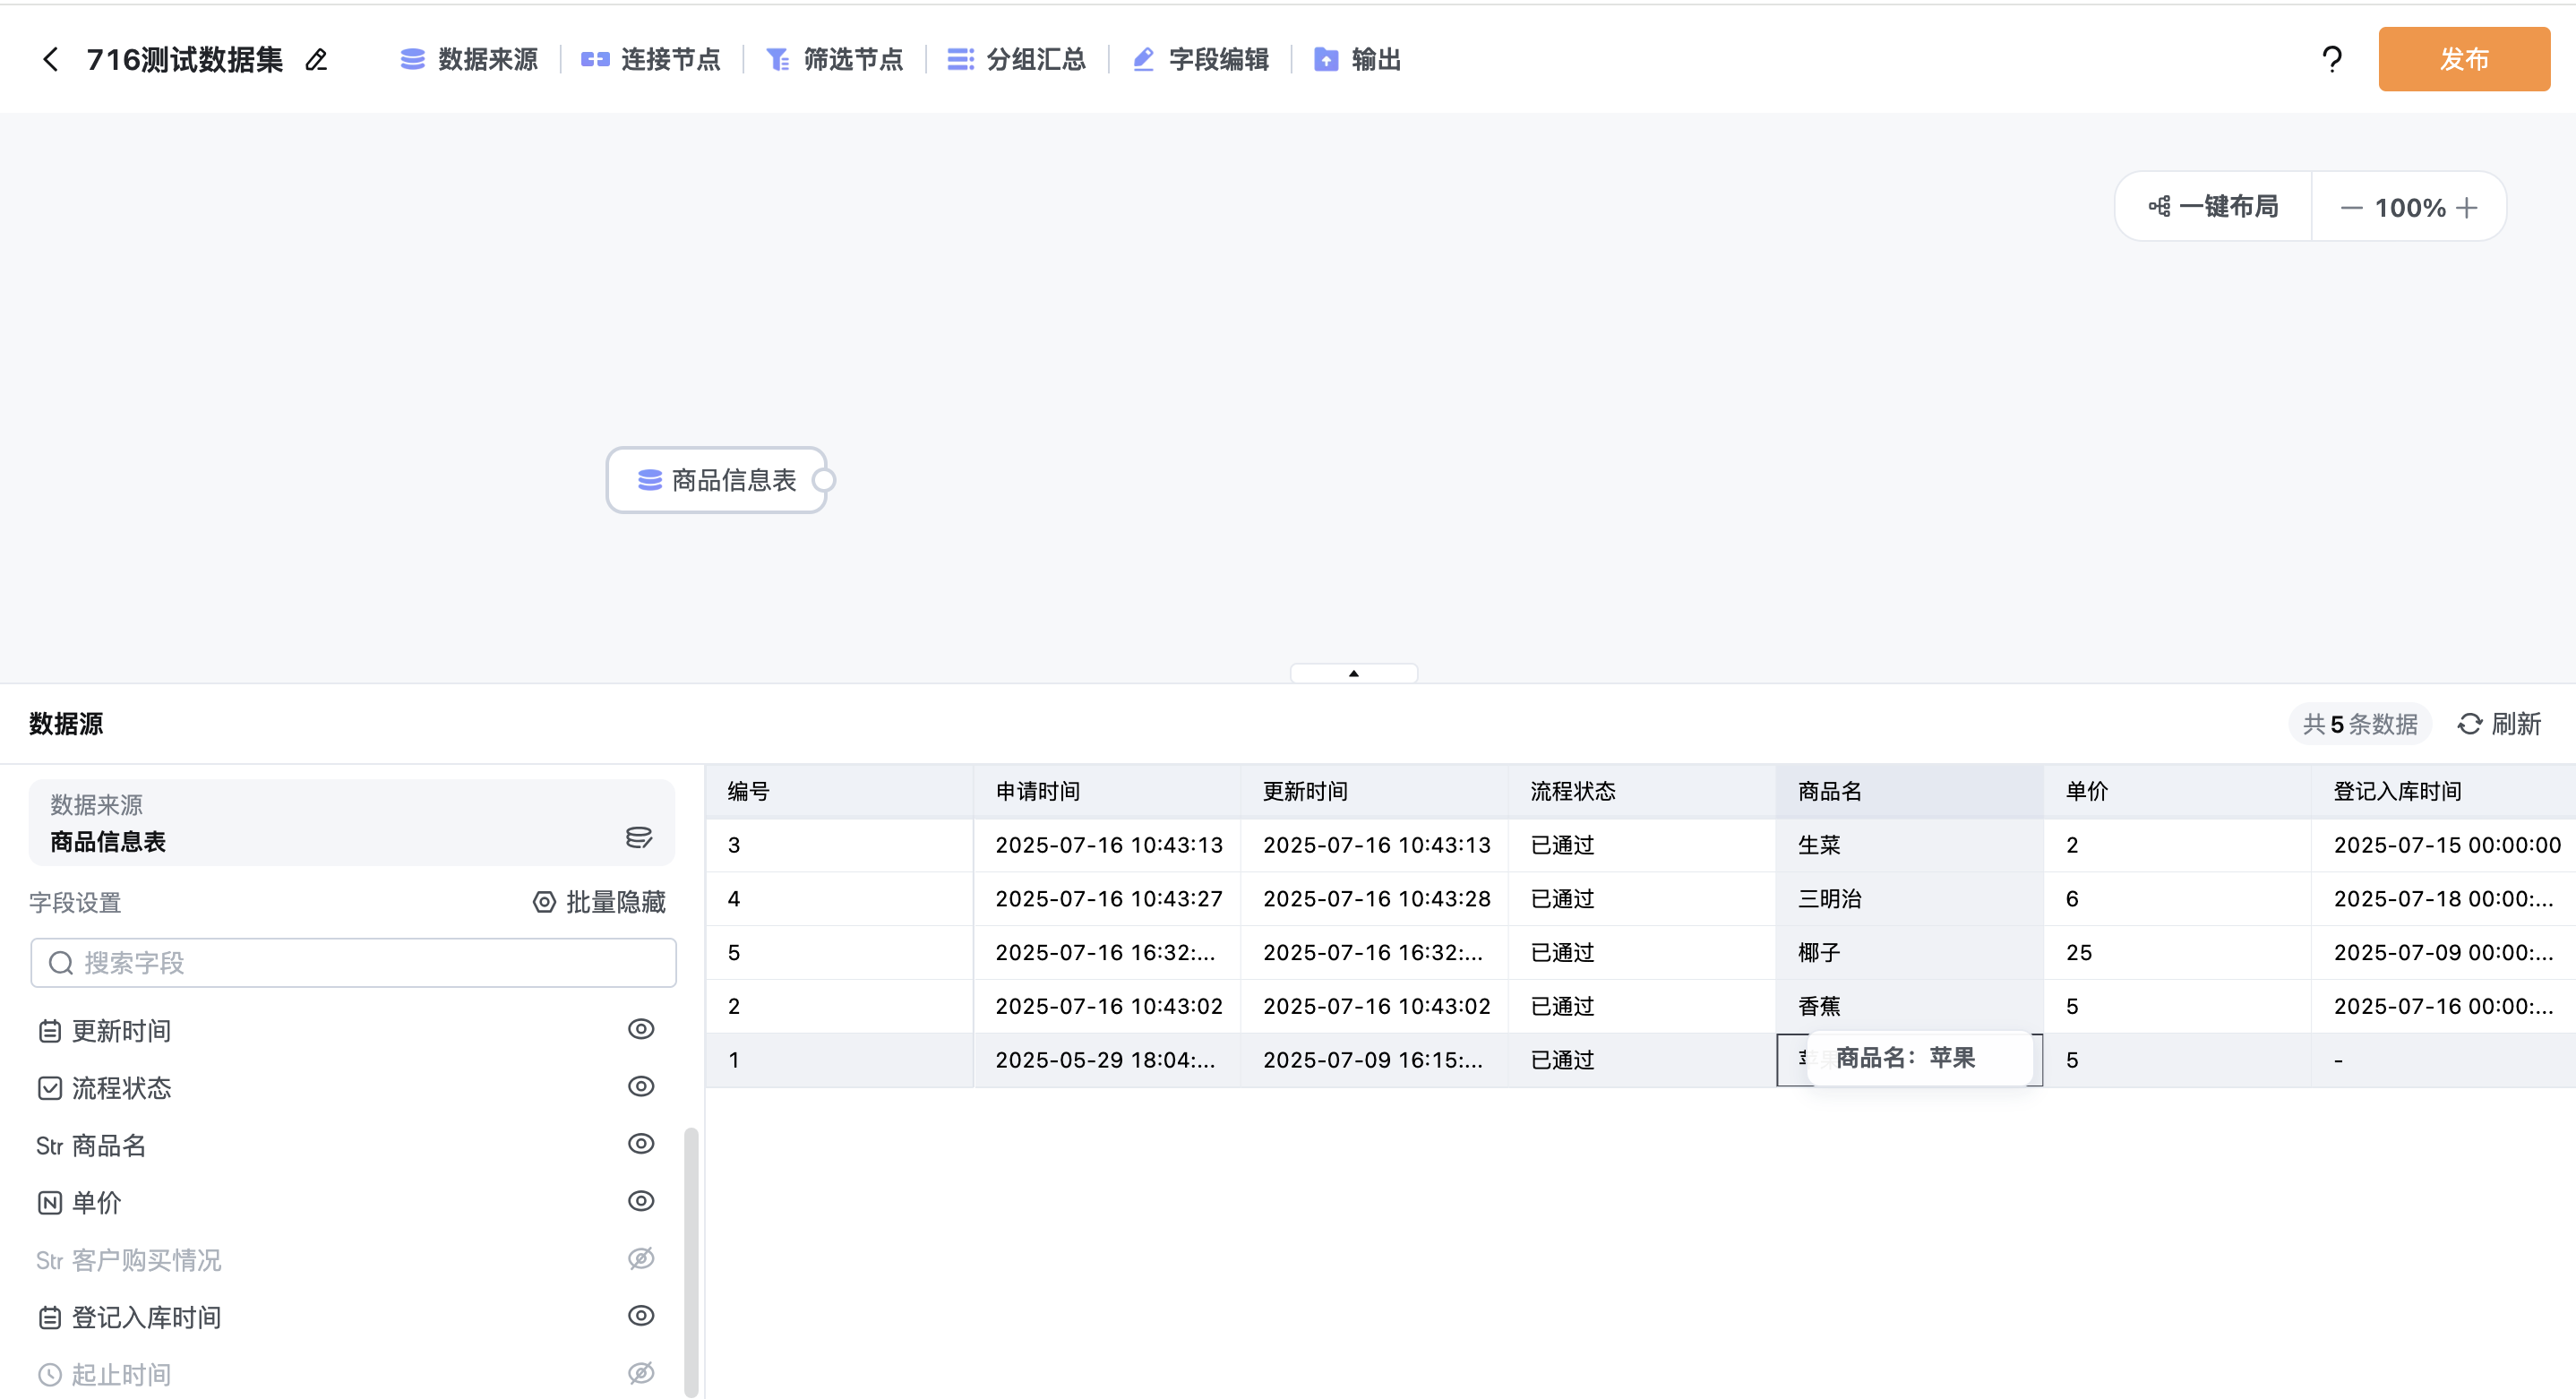The width and height of the screenshot is (2576, 1399).
Task: Click the 单价 value 25 cell
Action: [2178, 953]
